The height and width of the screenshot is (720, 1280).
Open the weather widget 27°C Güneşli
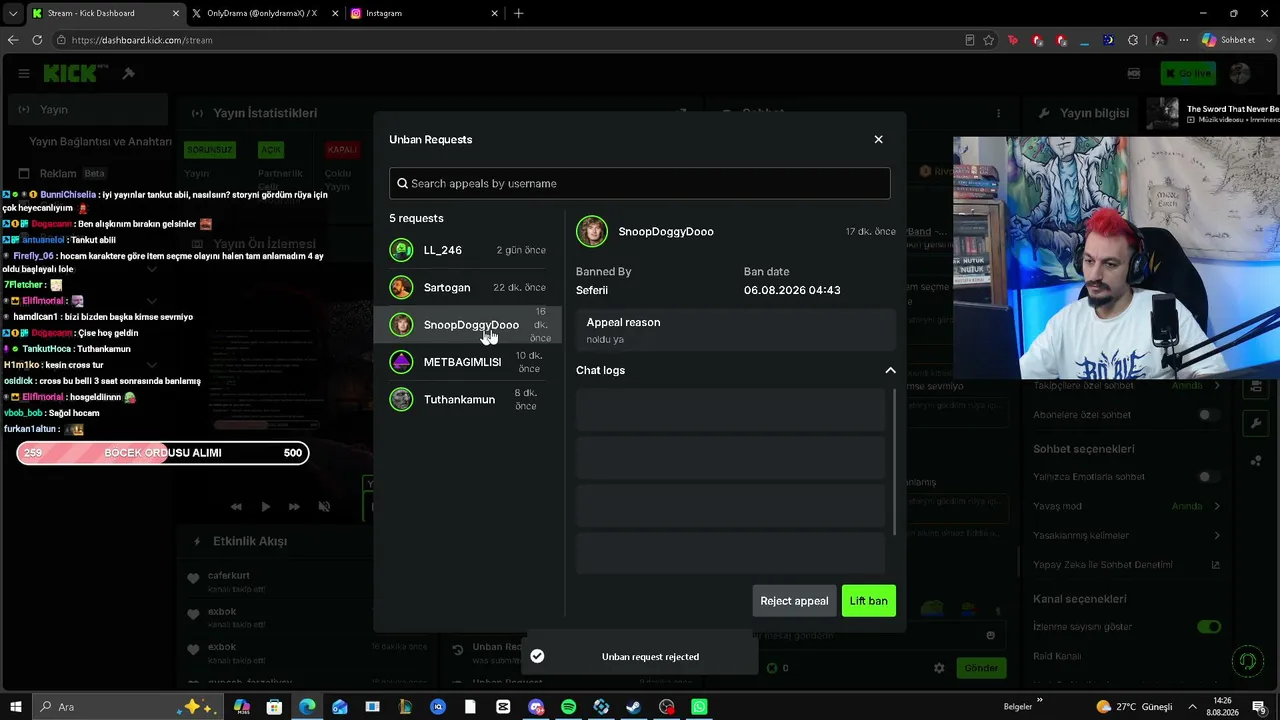(1134, 707)
